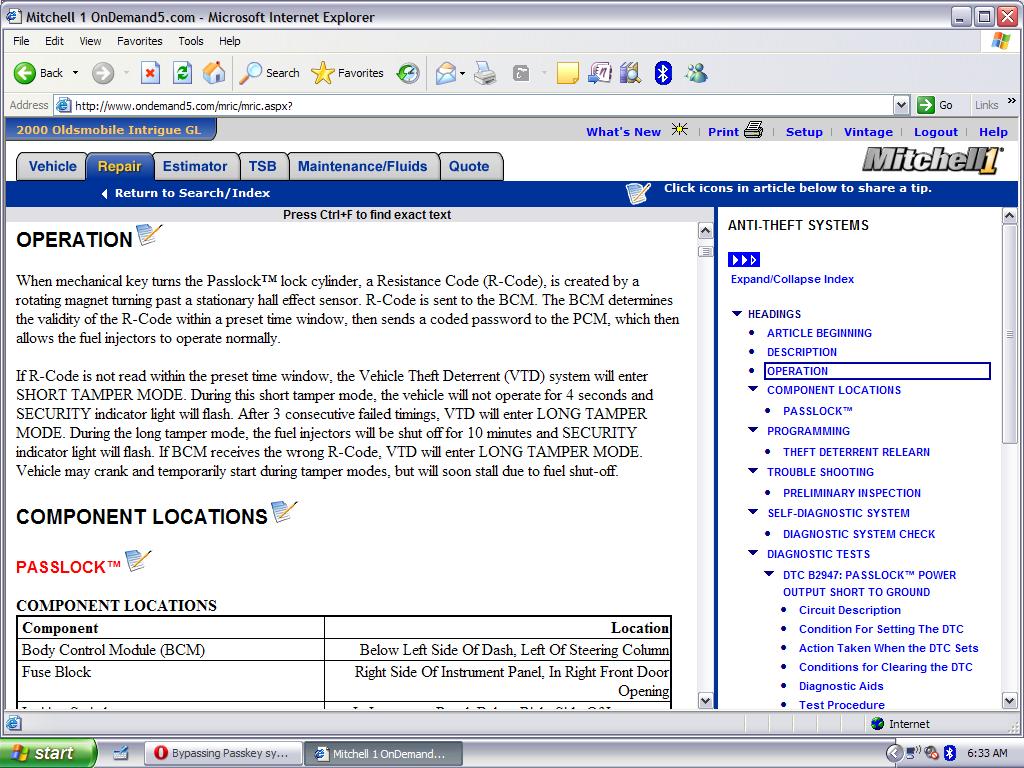Collapse the COMPONENT LOCATIONS index node
The height and width of the screenshot is (768, 1024).
pos(753,389)
